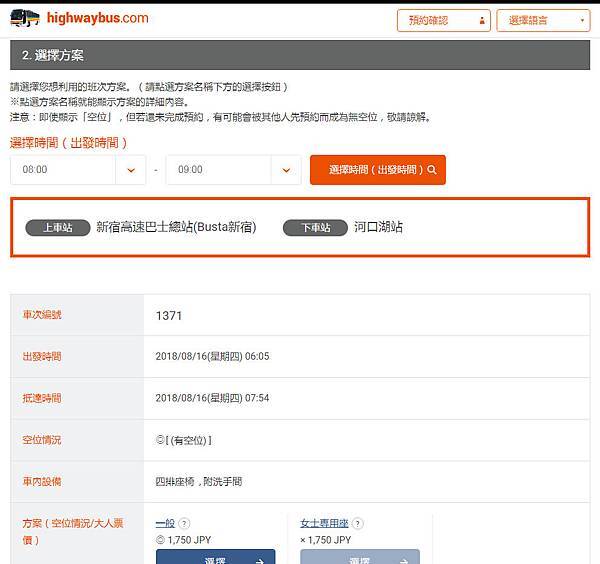Screen dimensions: 600x564
Task: Select the 車次編號 row label
Action: click(x=42, y=315)
